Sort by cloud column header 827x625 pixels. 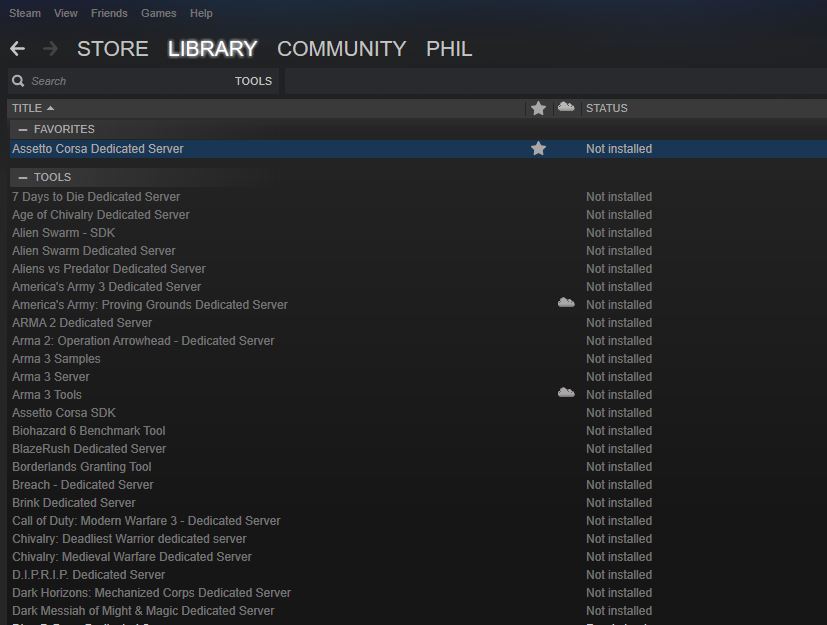point(566,107)
